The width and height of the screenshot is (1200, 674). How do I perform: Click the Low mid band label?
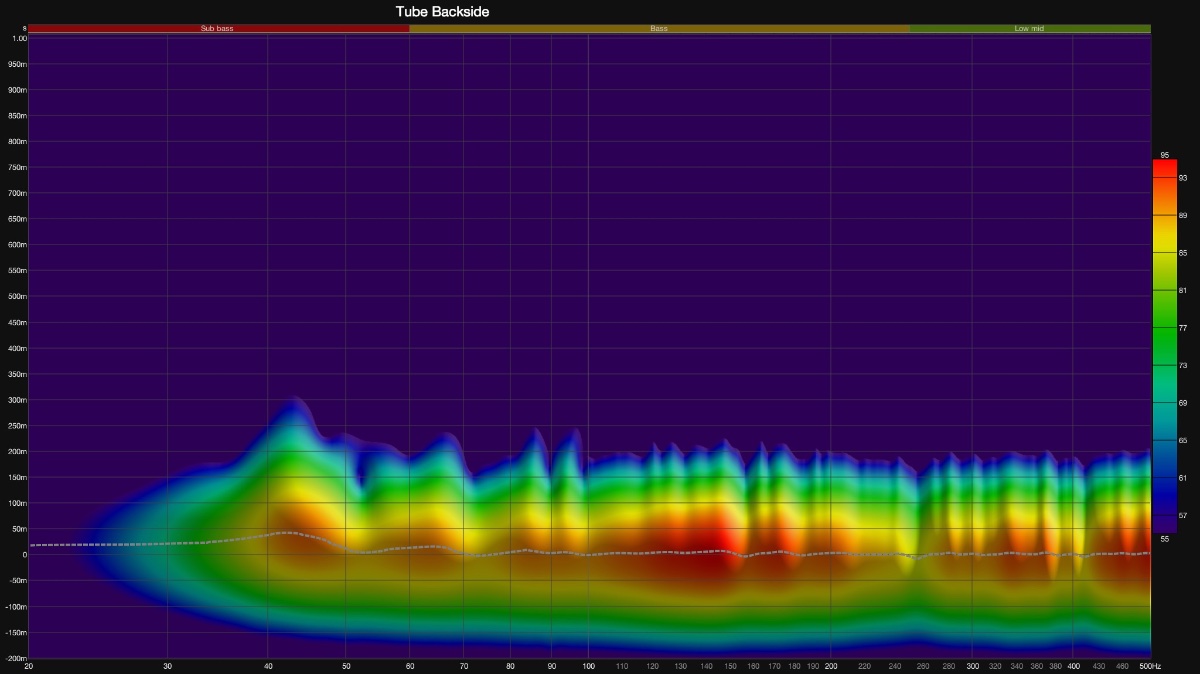pyautogui.click(x=1029, y=29)
